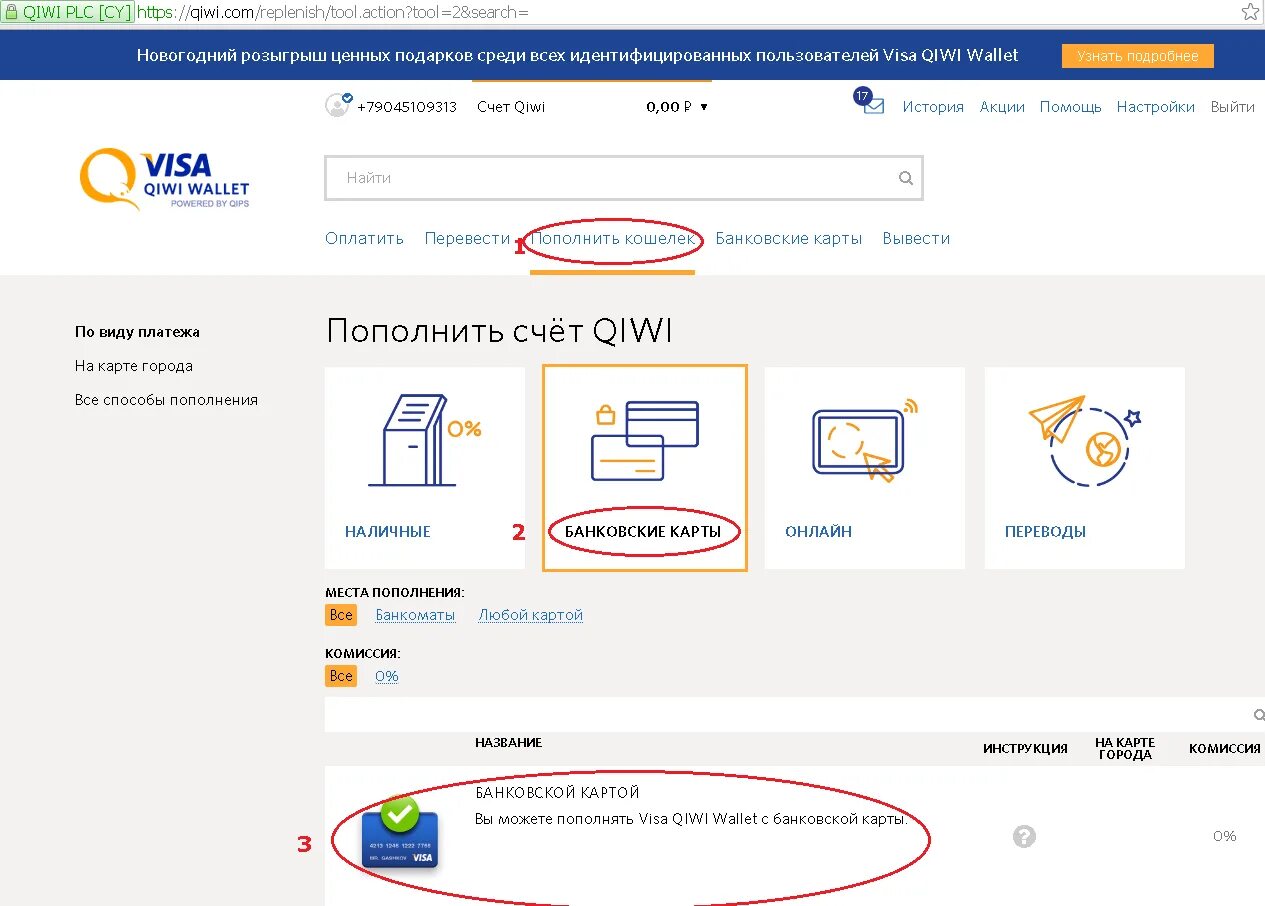The width and height of the screenshot is (1265, 906).
Task: Open the БАНКОВСКОЙ КАРТОЙ row title
Action: point(557,793)
